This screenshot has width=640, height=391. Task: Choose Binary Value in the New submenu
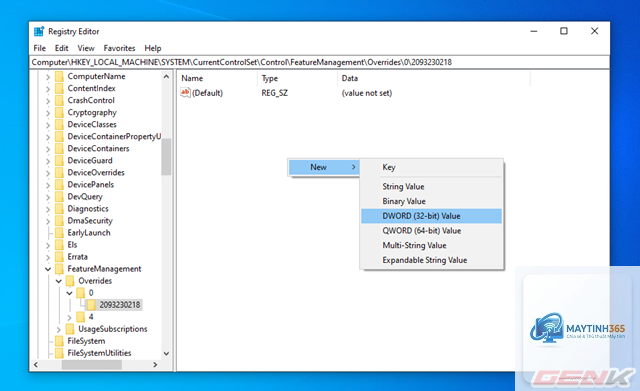point(431,201)
